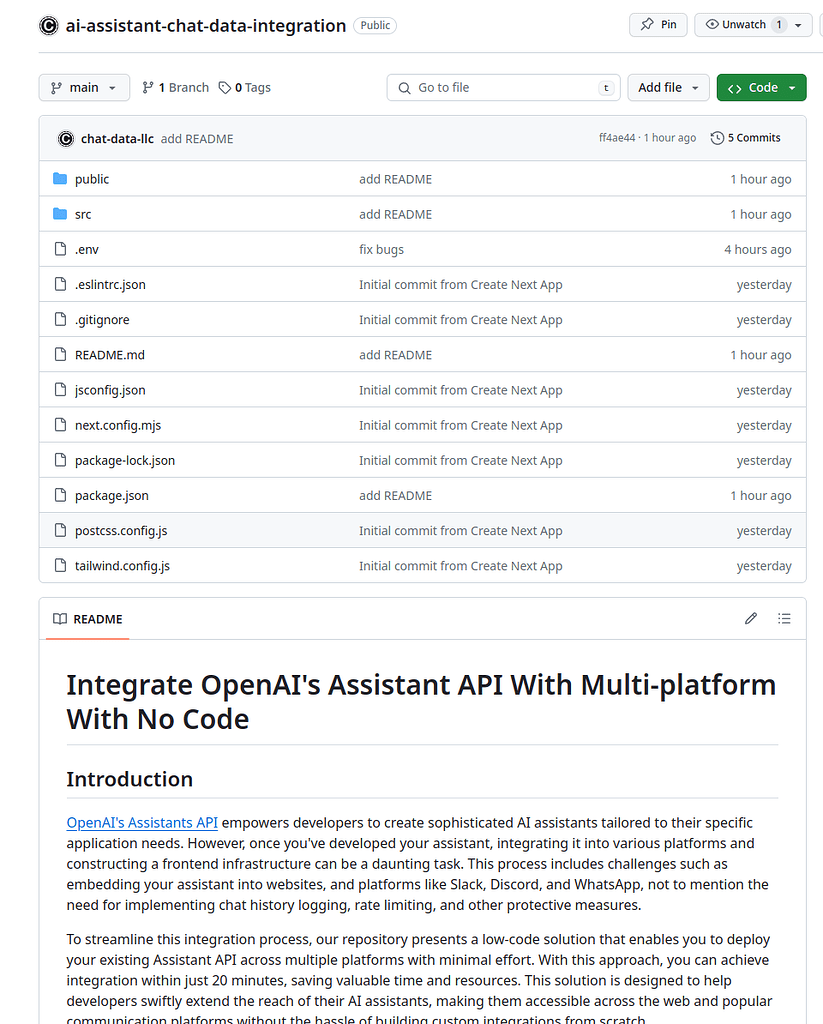Open the OpenAI's Assistants API link
823x1024 pixels.
tap(142, 823)
